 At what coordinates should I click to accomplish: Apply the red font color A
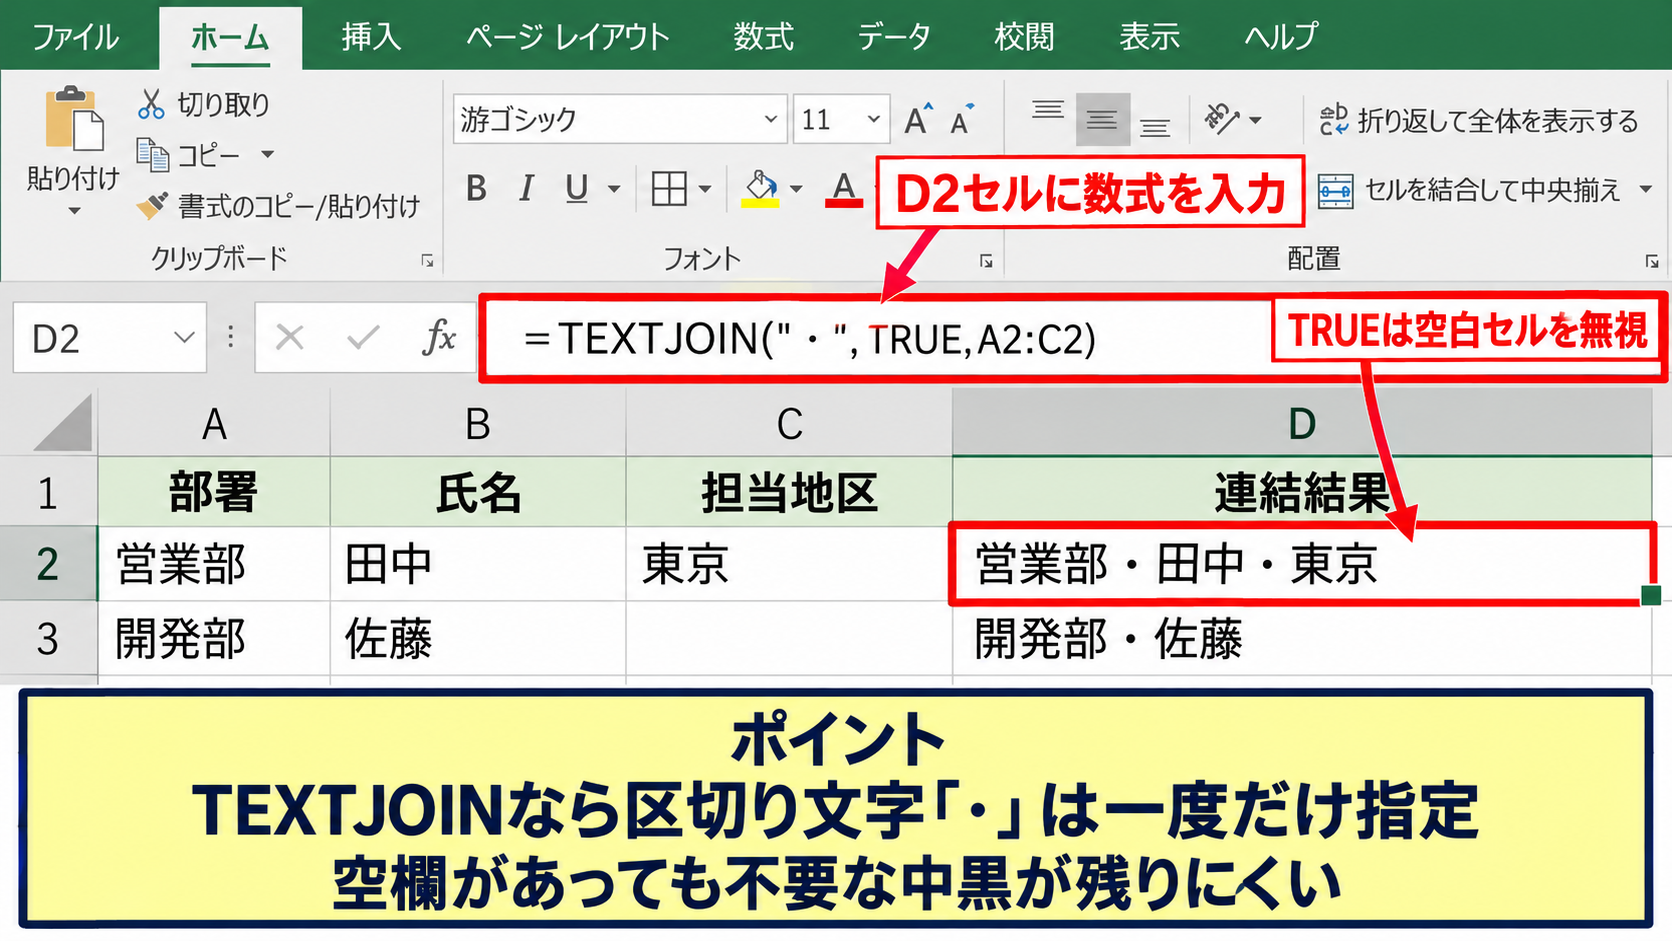(844, 188)
